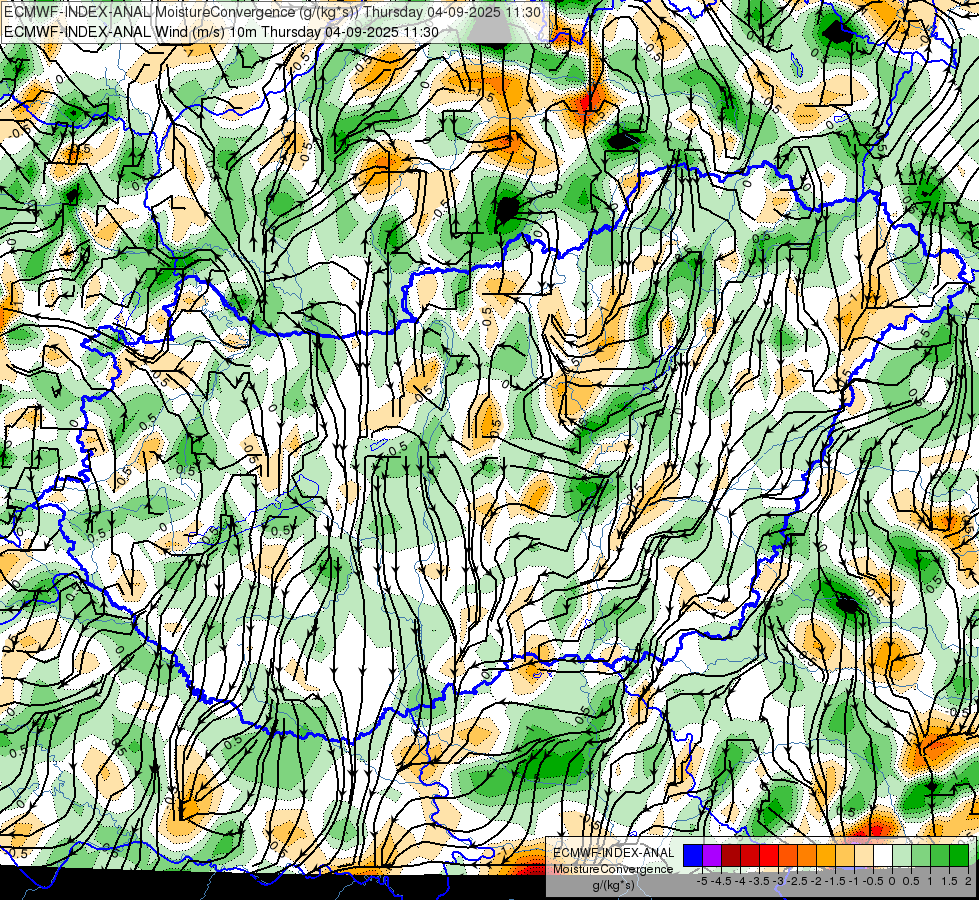Click the white swatch between -0.5 and 0
979x900 pixels.
pyautogui.click(x=883, y=856)
